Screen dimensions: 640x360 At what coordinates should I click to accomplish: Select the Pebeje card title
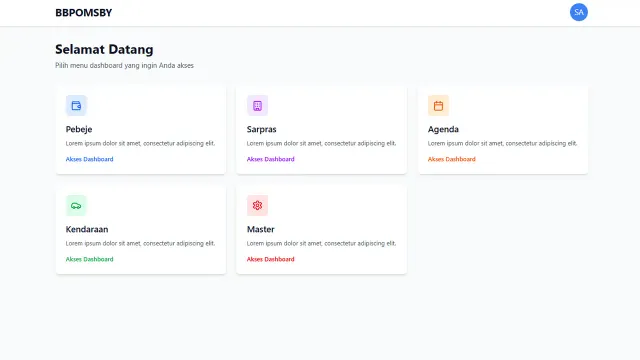[79, 129]
